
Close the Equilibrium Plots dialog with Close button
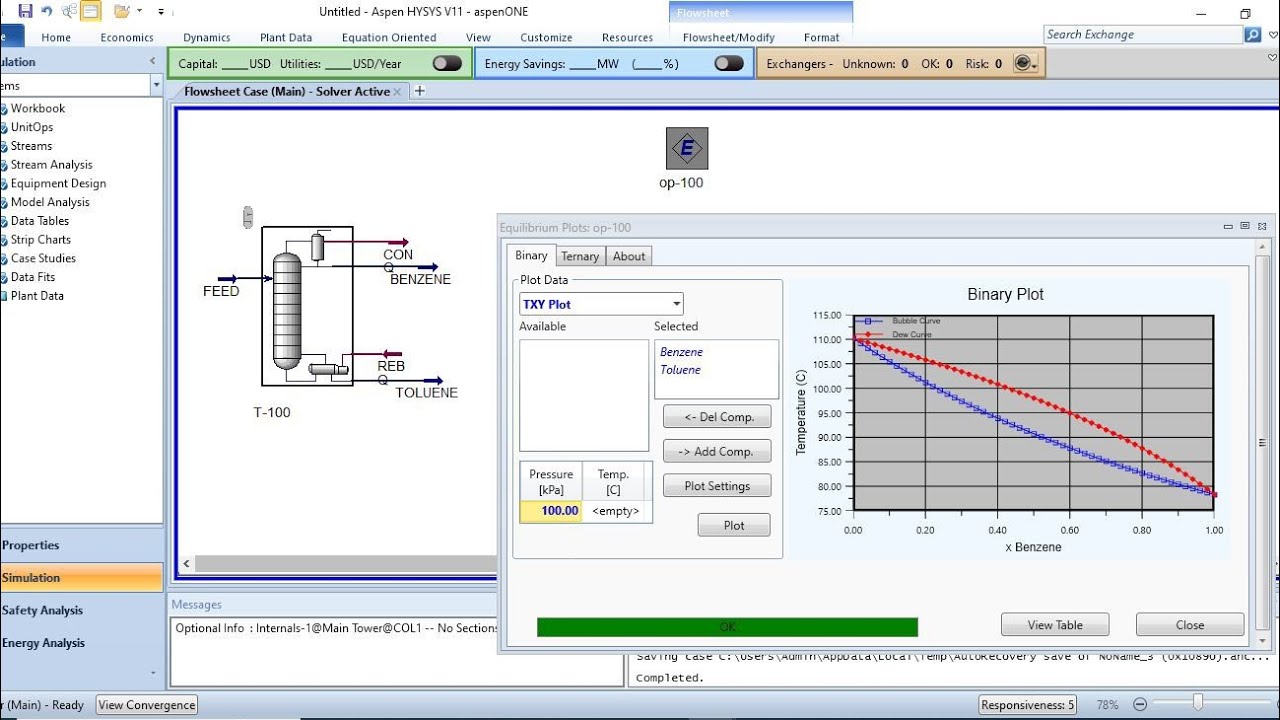[x=1190, y=625]
